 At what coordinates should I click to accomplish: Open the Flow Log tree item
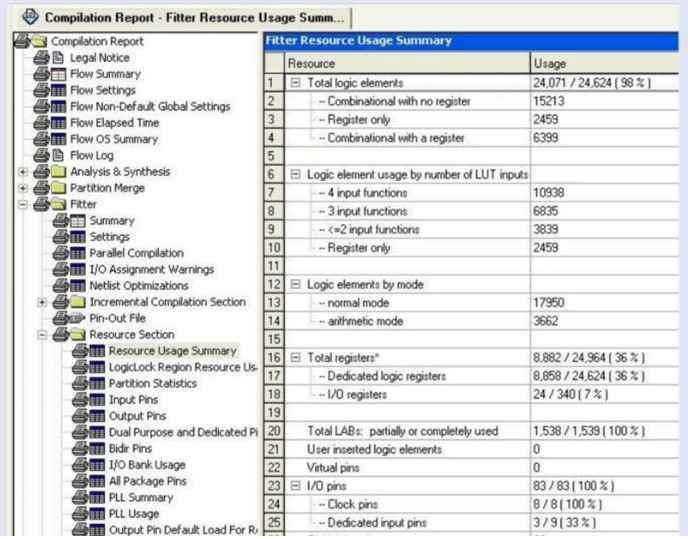pos(92,155)
